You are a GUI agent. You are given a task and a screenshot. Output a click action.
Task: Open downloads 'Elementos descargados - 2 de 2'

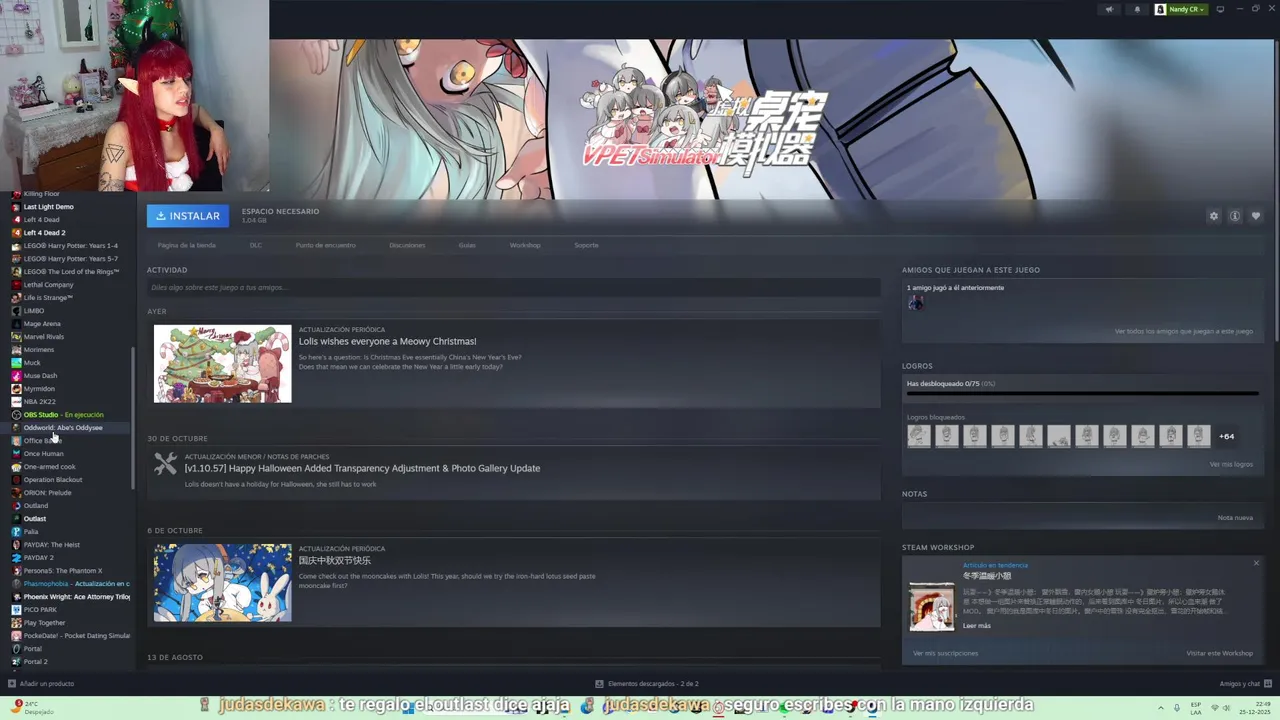pyautogui.click(x=646, y=684)
